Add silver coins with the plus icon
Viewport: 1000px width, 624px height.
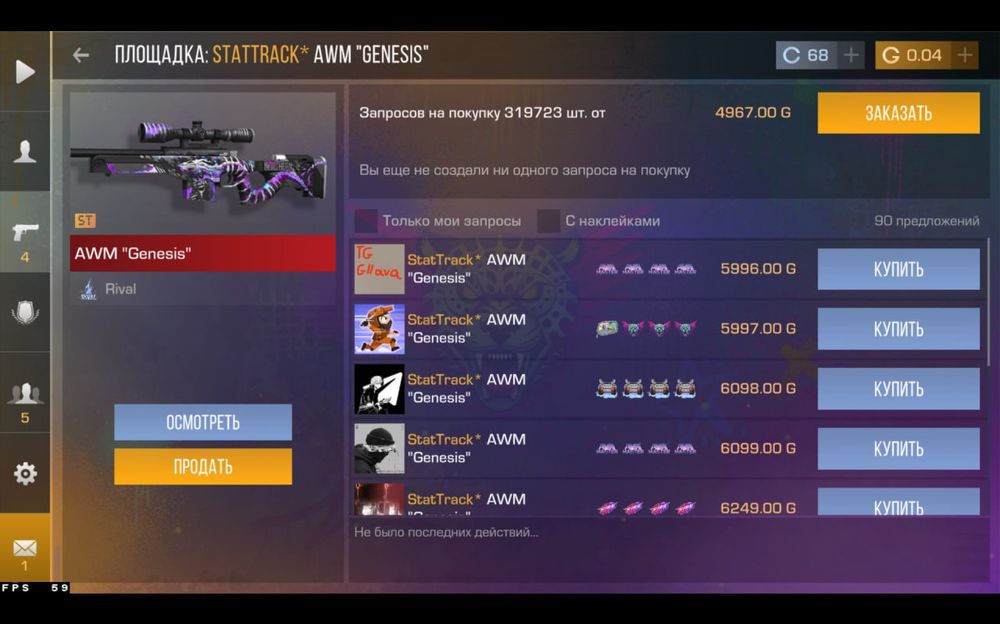coord(851,56)
